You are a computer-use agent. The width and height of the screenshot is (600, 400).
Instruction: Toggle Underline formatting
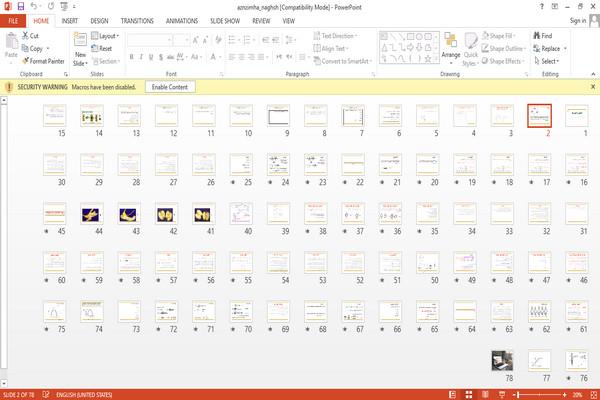151,57
